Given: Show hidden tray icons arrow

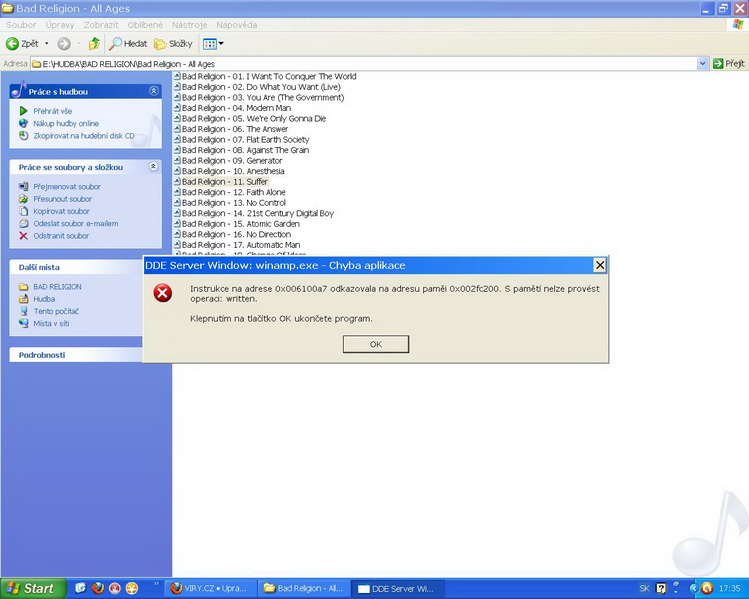Looking at the screenshot, I should pyautogui.click(x=694, y=588).
